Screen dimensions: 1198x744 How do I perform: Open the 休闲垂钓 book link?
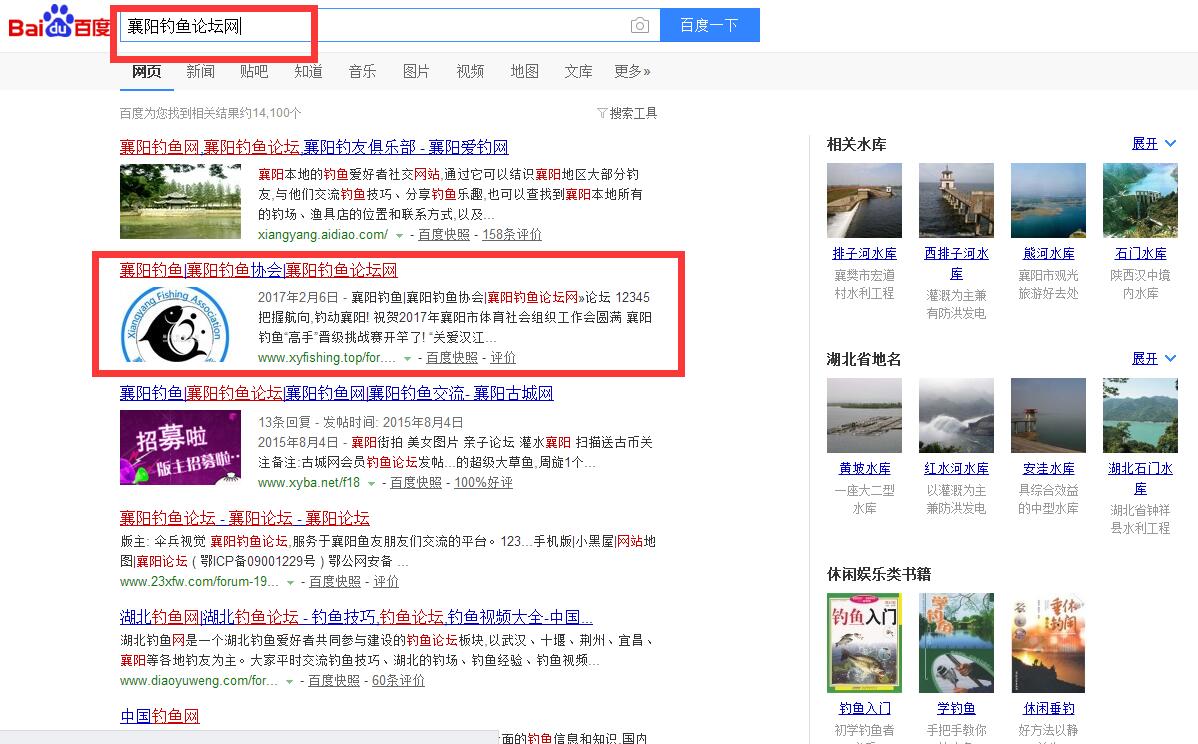[x=1048, y=709]
